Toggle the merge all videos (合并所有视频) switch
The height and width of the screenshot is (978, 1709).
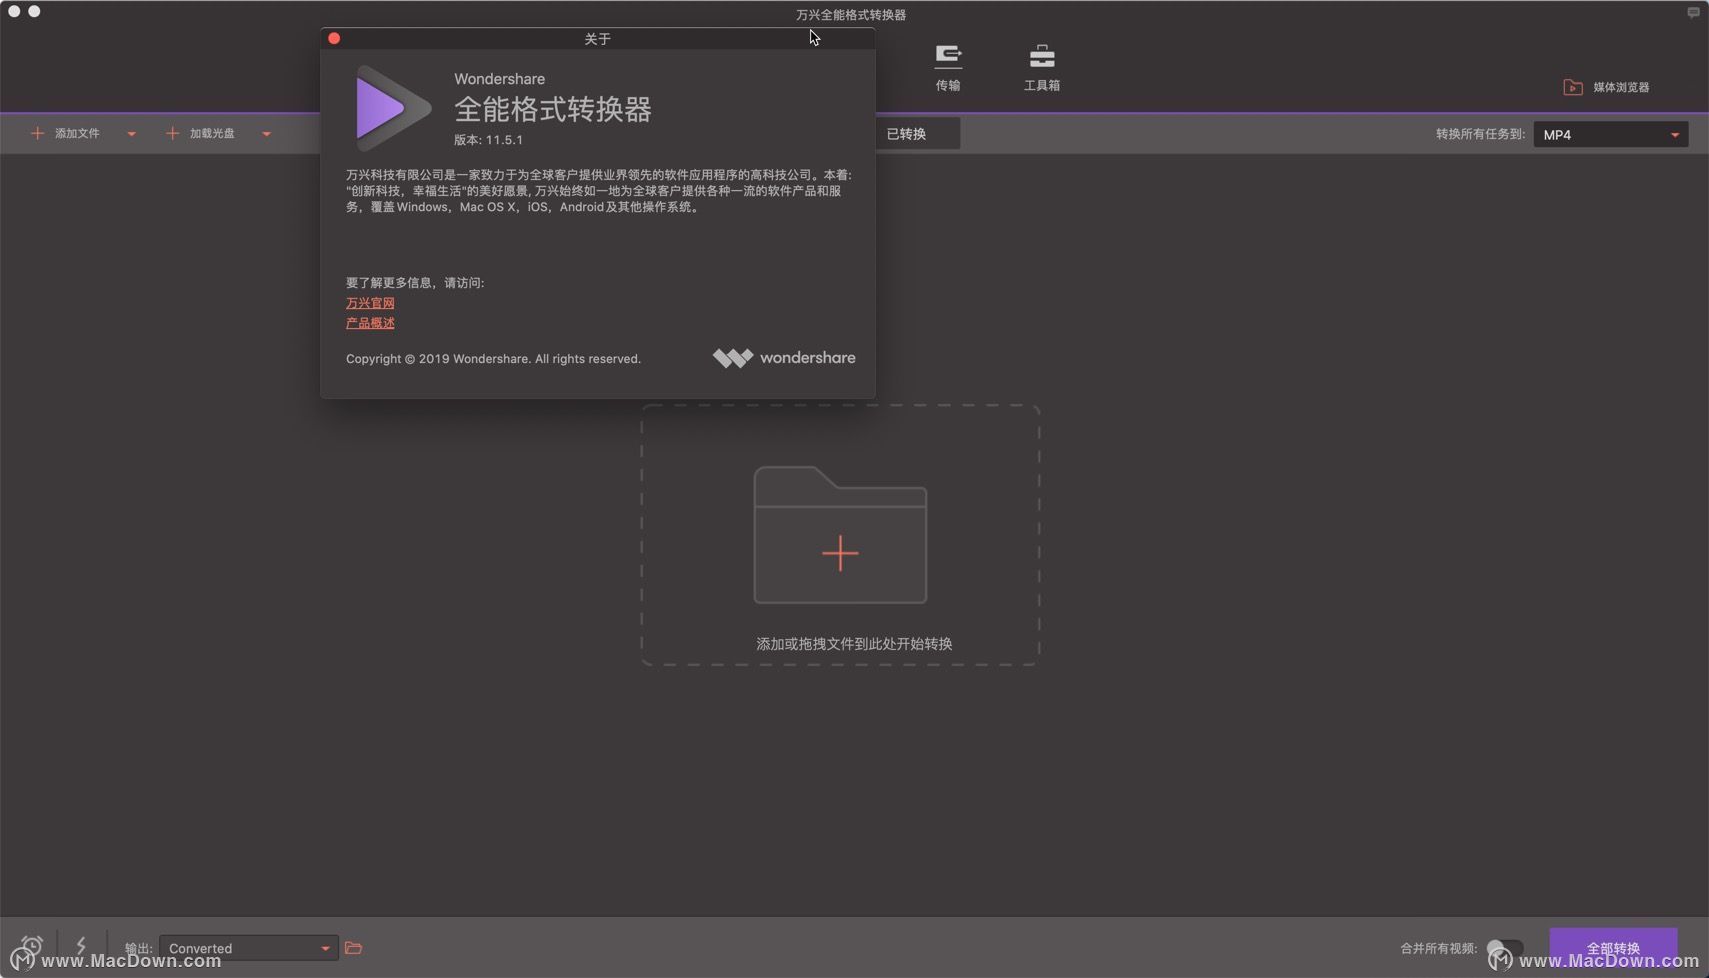pos(1505,948)
